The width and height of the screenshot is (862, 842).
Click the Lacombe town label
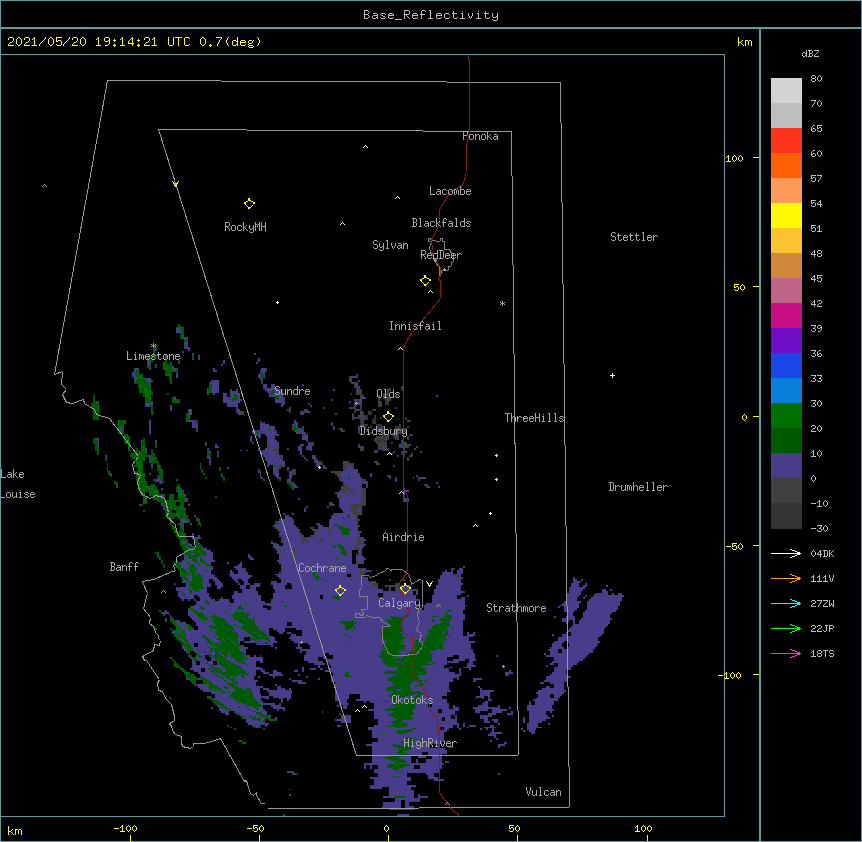pyautogui.click(x=450, y=191)
